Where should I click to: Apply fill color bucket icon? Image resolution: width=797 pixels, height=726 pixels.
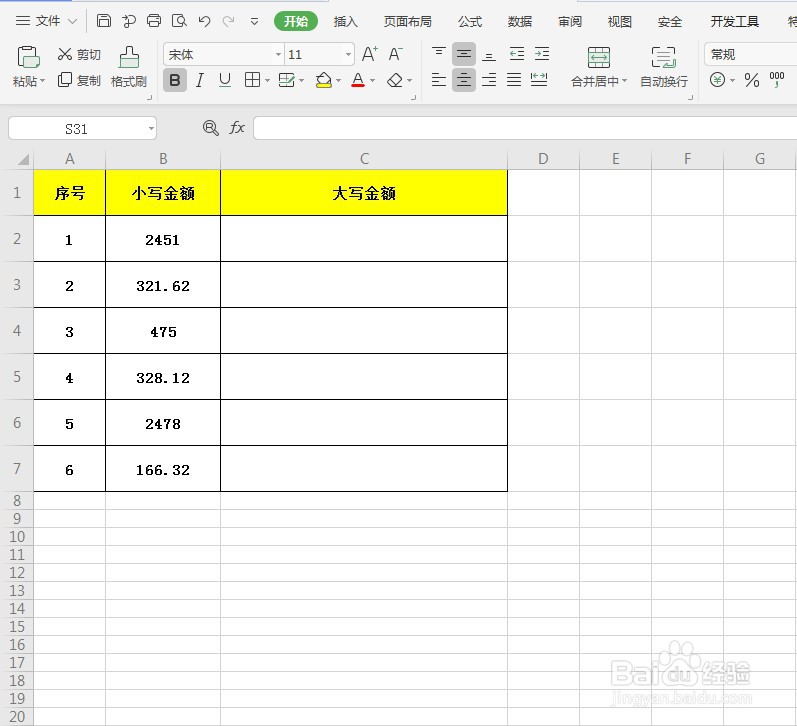(x=324, y=80)
